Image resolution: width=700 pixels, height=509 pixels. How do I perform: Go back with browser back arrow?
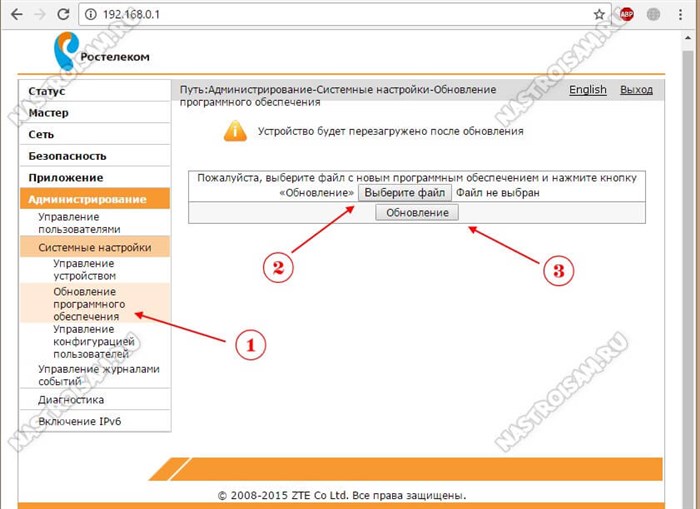[17, 14]
